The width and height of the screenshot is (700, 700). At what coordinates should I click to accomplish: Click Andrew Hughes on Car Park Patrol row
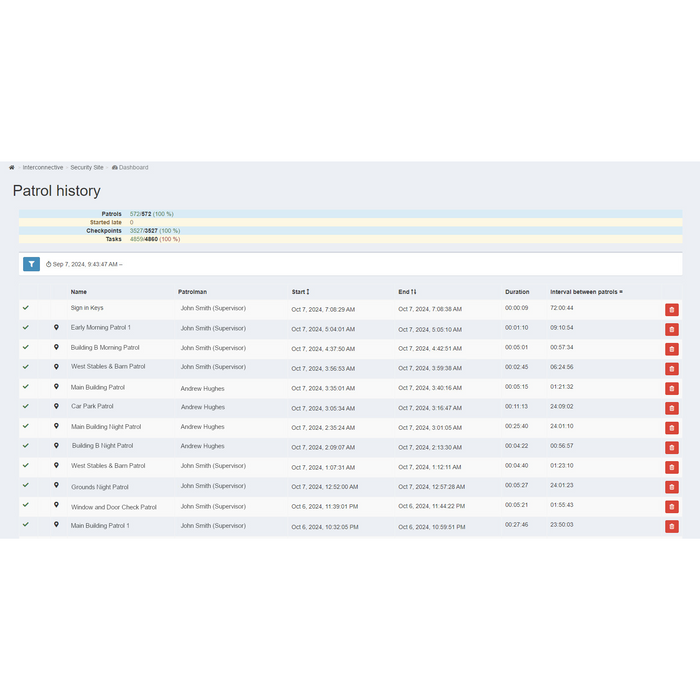(203, 407)
